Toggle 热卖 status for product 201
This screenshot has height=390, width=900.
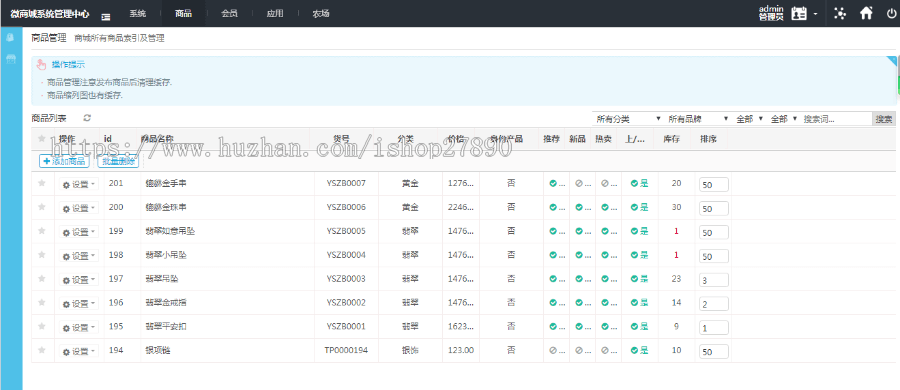pos(608,184)
